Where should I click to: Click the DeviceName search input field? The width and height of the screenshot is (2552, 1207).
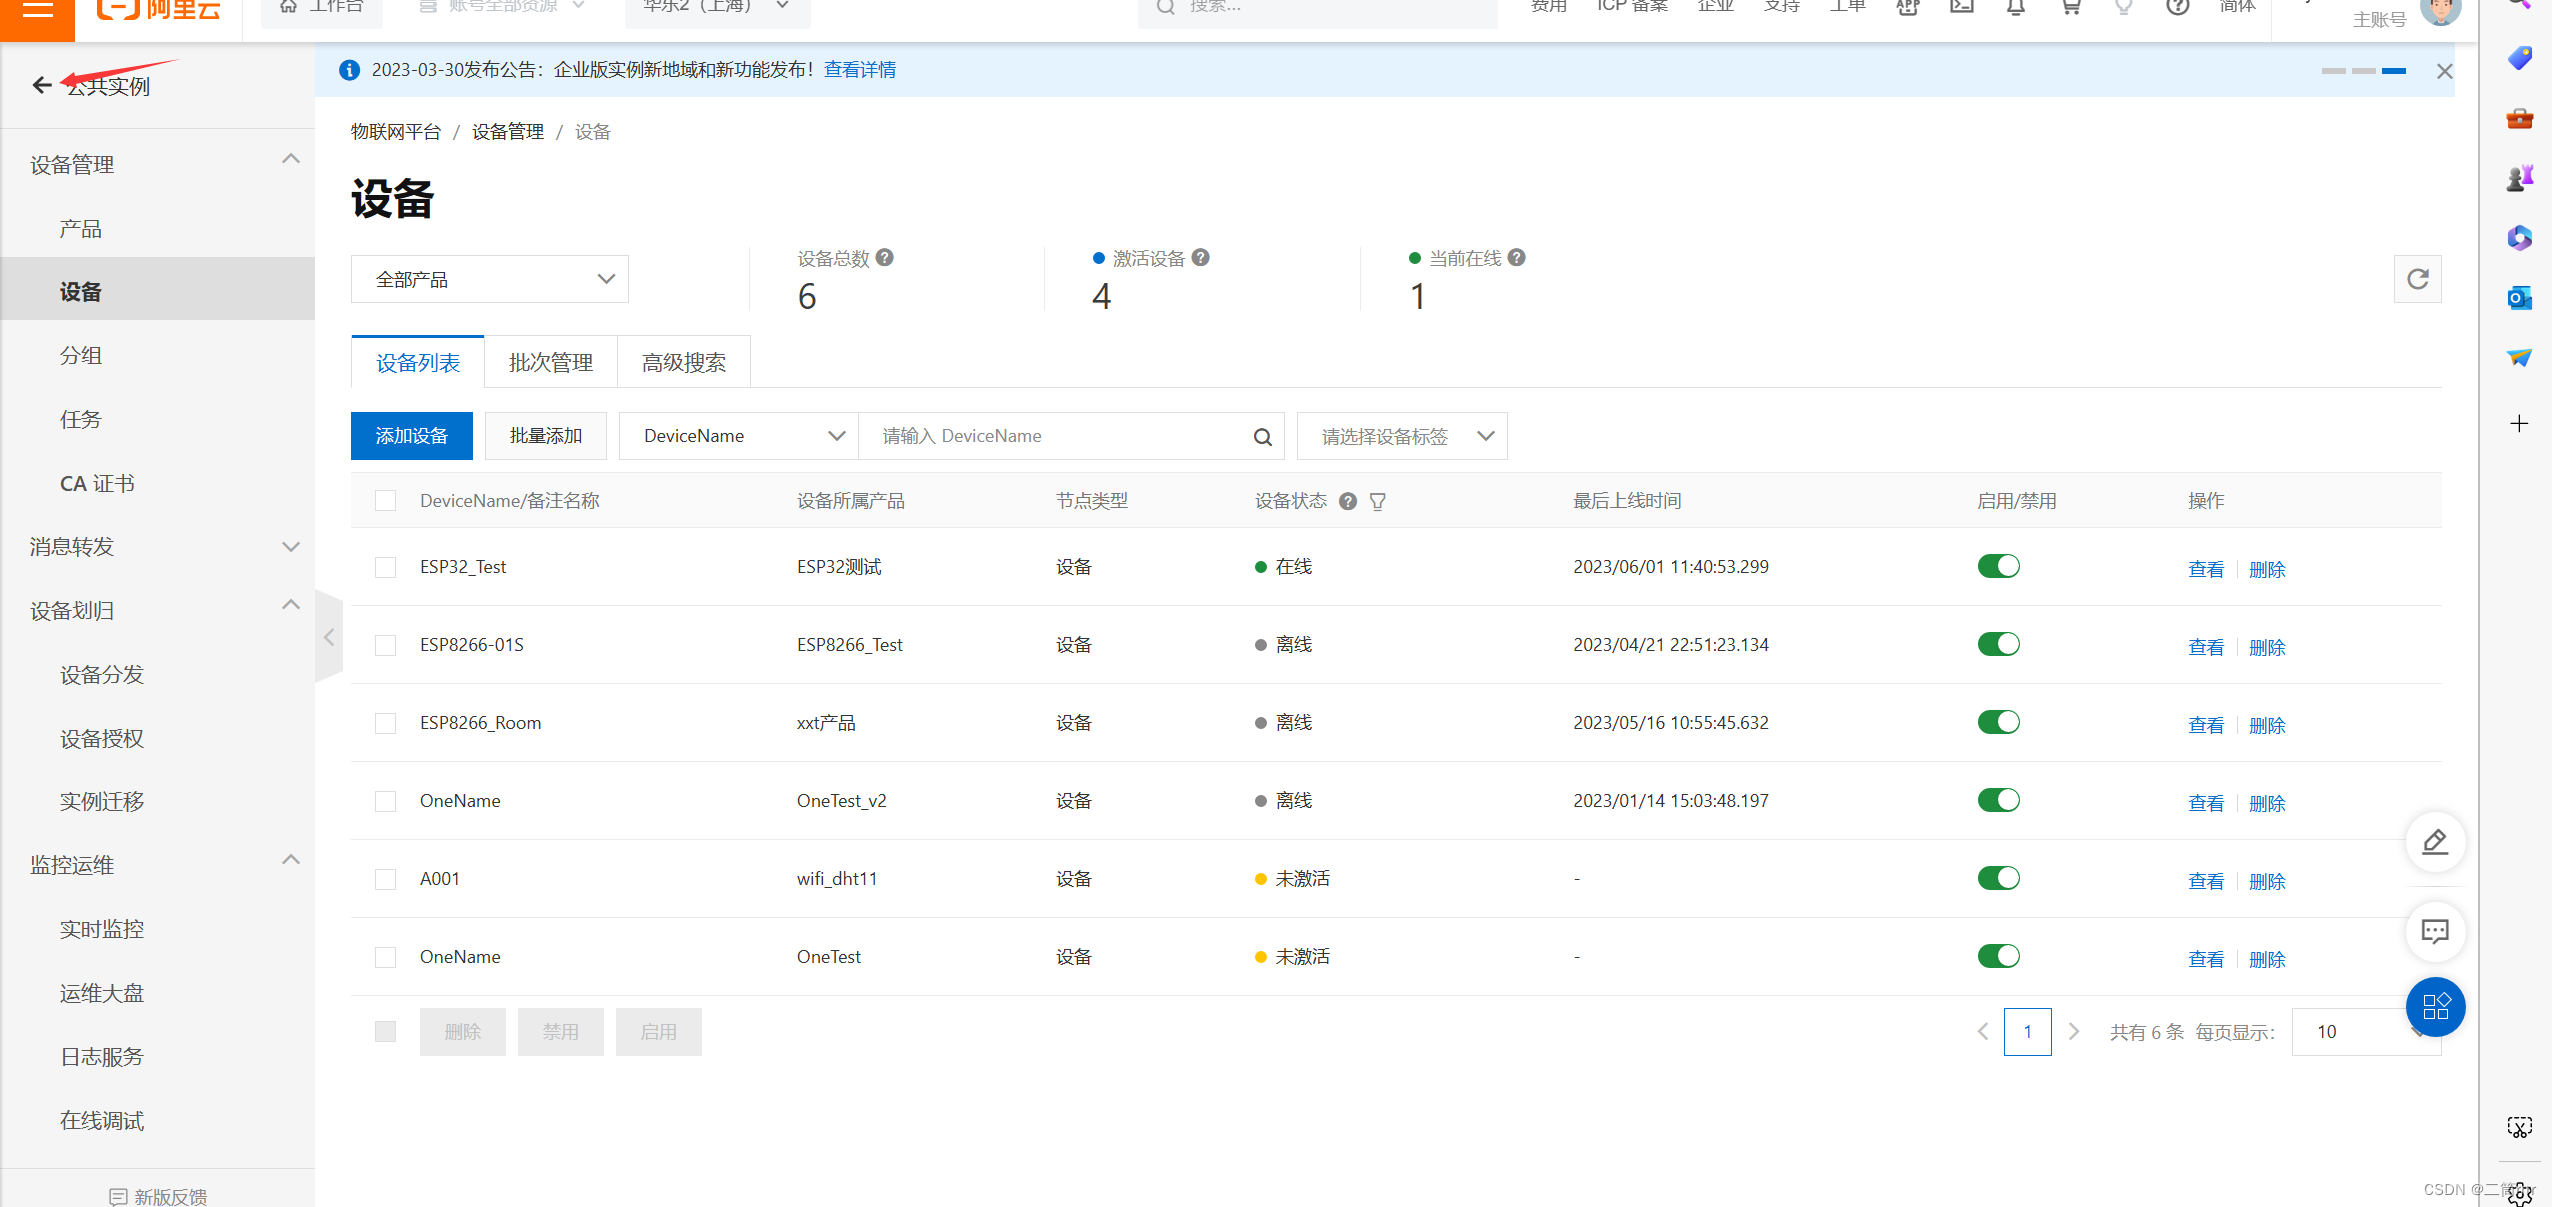pyautogui.click(x=1060, y=436)
